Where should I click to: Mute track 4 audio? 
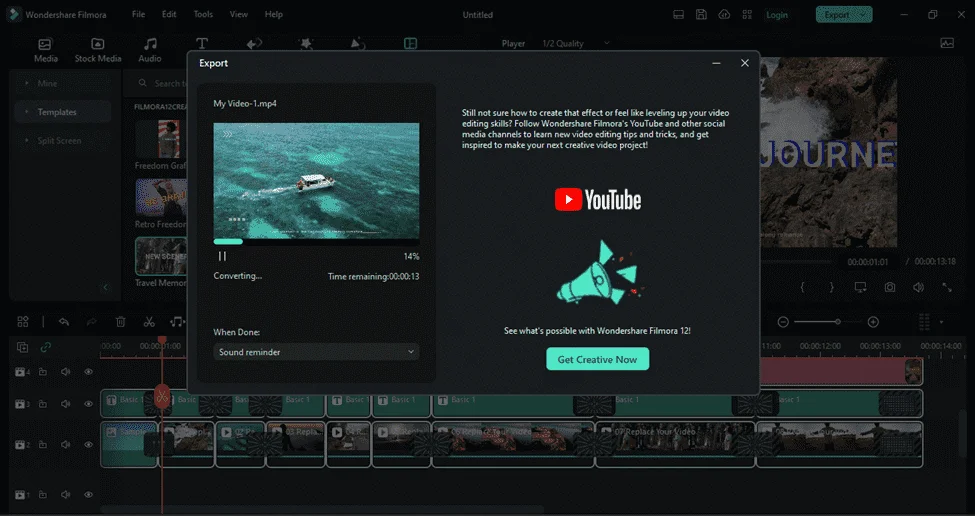[x=65, y=372]
